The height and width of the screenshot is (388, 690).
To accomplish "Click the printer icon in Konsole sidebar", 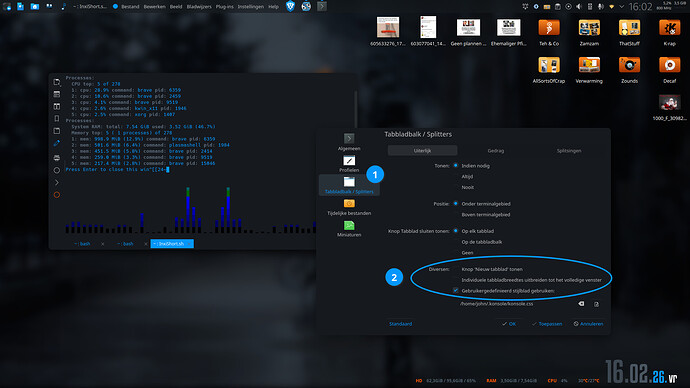I will [x=57, y=157].
